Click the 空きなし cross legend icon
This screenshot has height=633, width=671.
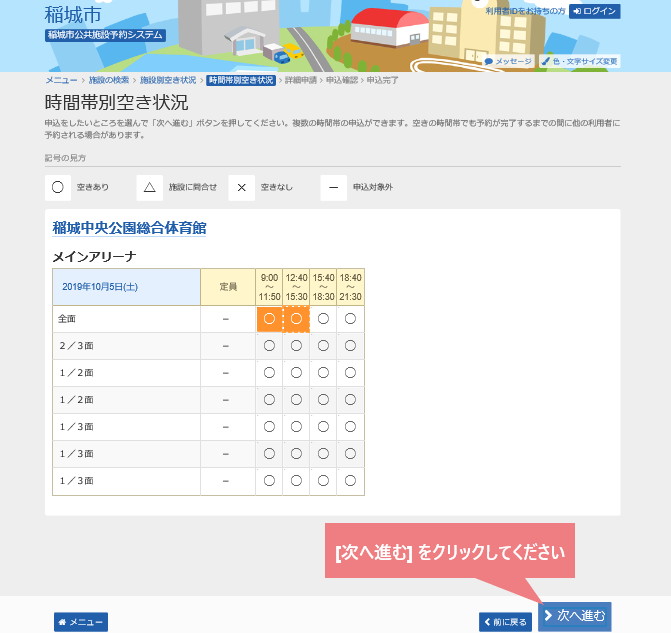coord(241,187)
